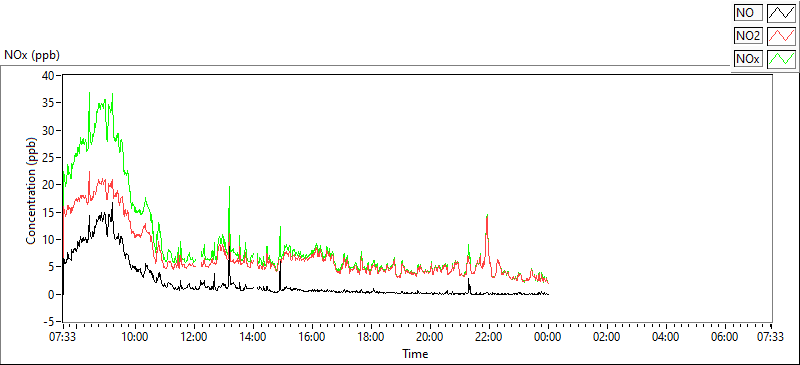The width and height of the screenshot is (800, 365).
Task: Select the NO plot legend label
Action: click(x=748, y=13)
